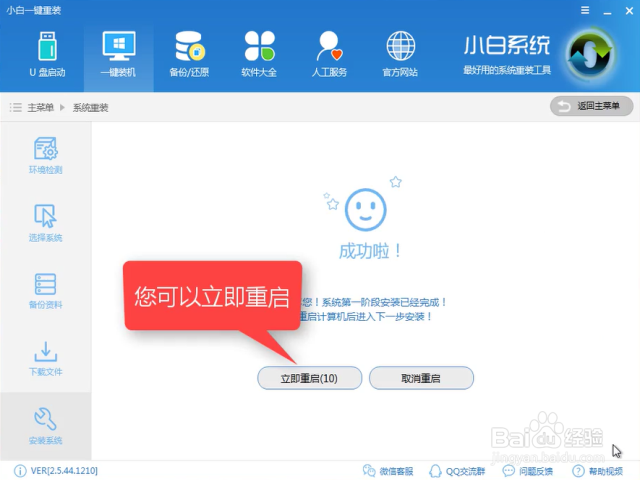Click 主菜单 breadcrumb
The image size is (640, 480).
point(40,107)
